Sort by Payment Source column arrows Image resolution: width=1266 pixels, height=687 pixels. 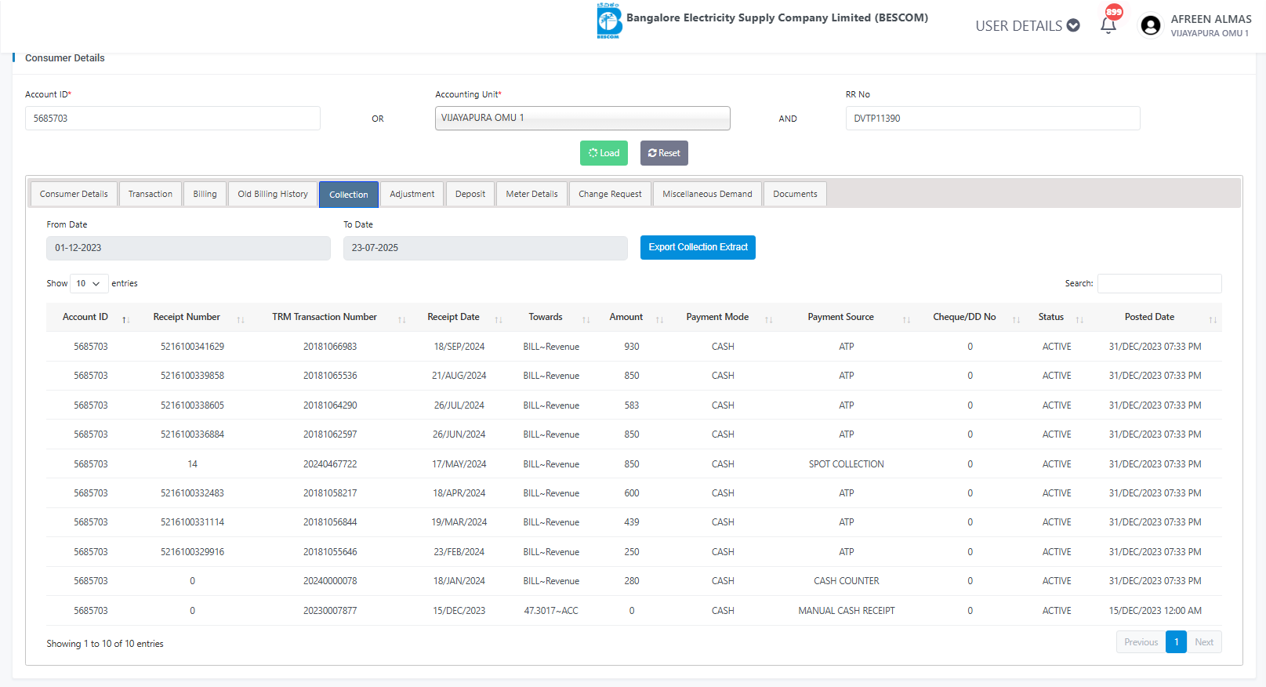pos(907,318)
